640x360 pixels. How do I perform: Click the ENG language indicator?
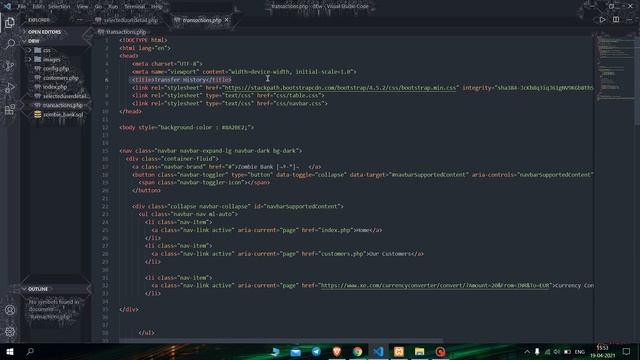click(580, 351)
